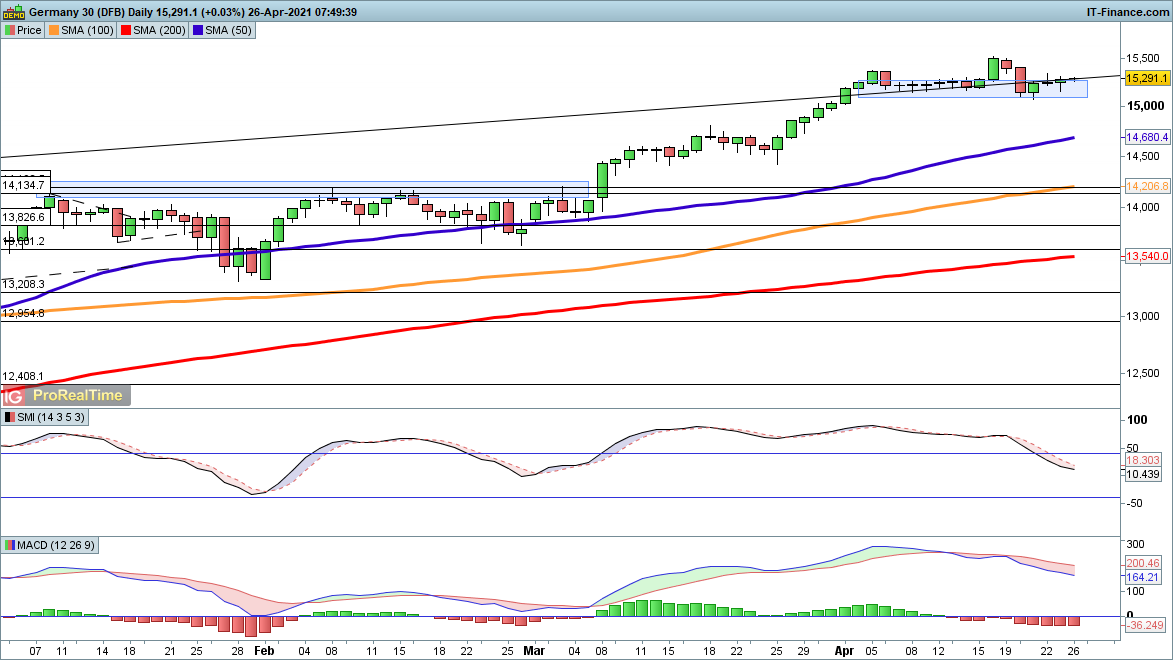Open the IT-Finance.com link

[1127, 12]
